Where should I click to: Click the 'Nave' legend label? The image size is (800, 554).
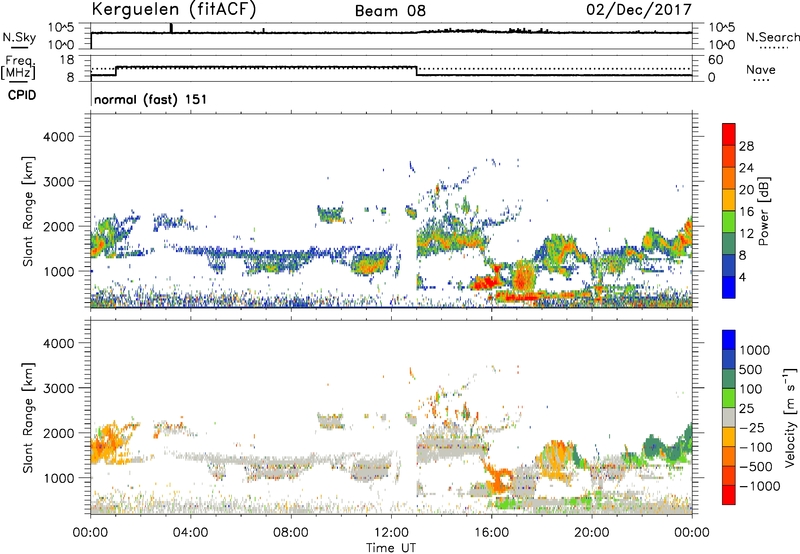click(761, 69)
